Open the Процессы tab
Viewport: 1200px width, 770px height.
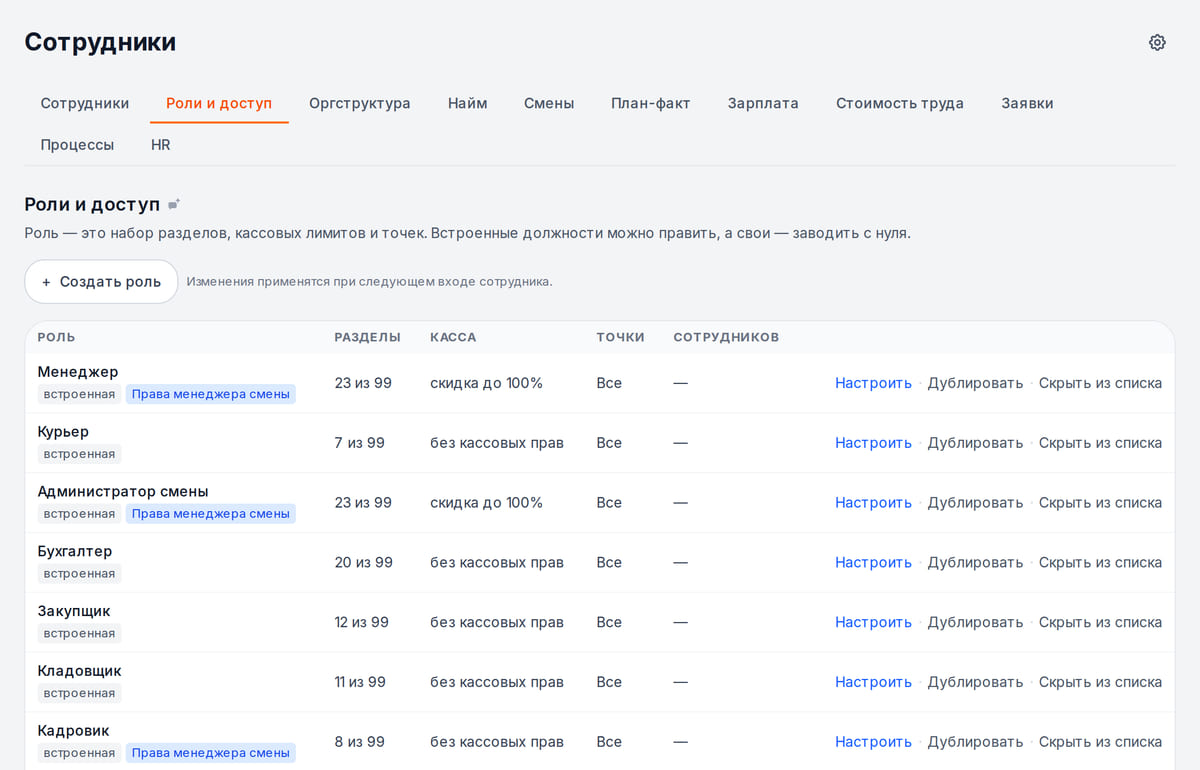point(77,144)
